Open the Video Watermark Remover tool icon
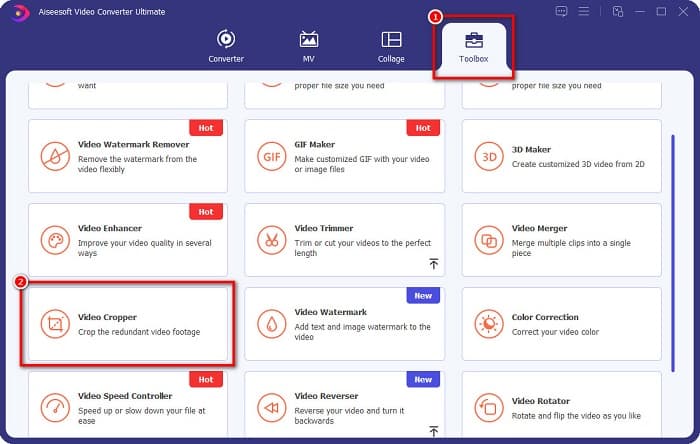This screenshot has height=444, width=700. (x=54, y=157)
